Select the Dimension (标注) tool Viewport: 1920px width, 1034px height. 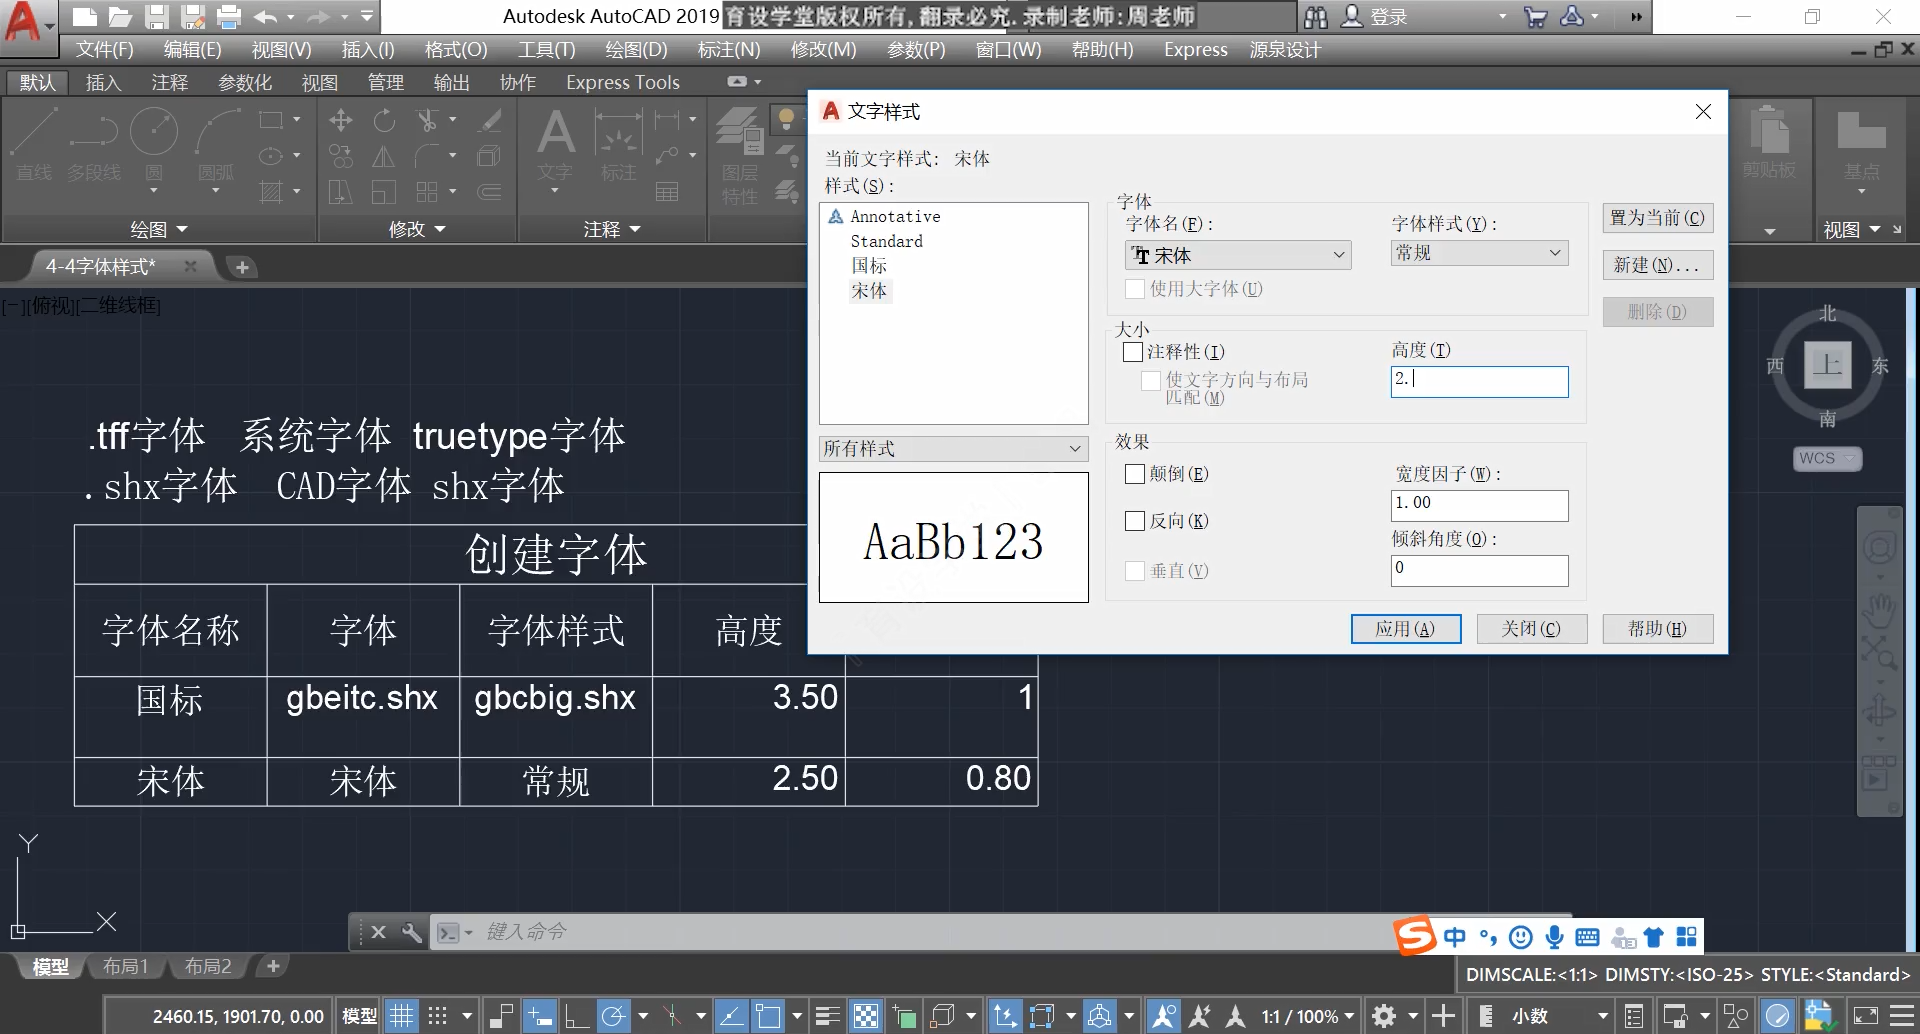(x=618, y=147)
